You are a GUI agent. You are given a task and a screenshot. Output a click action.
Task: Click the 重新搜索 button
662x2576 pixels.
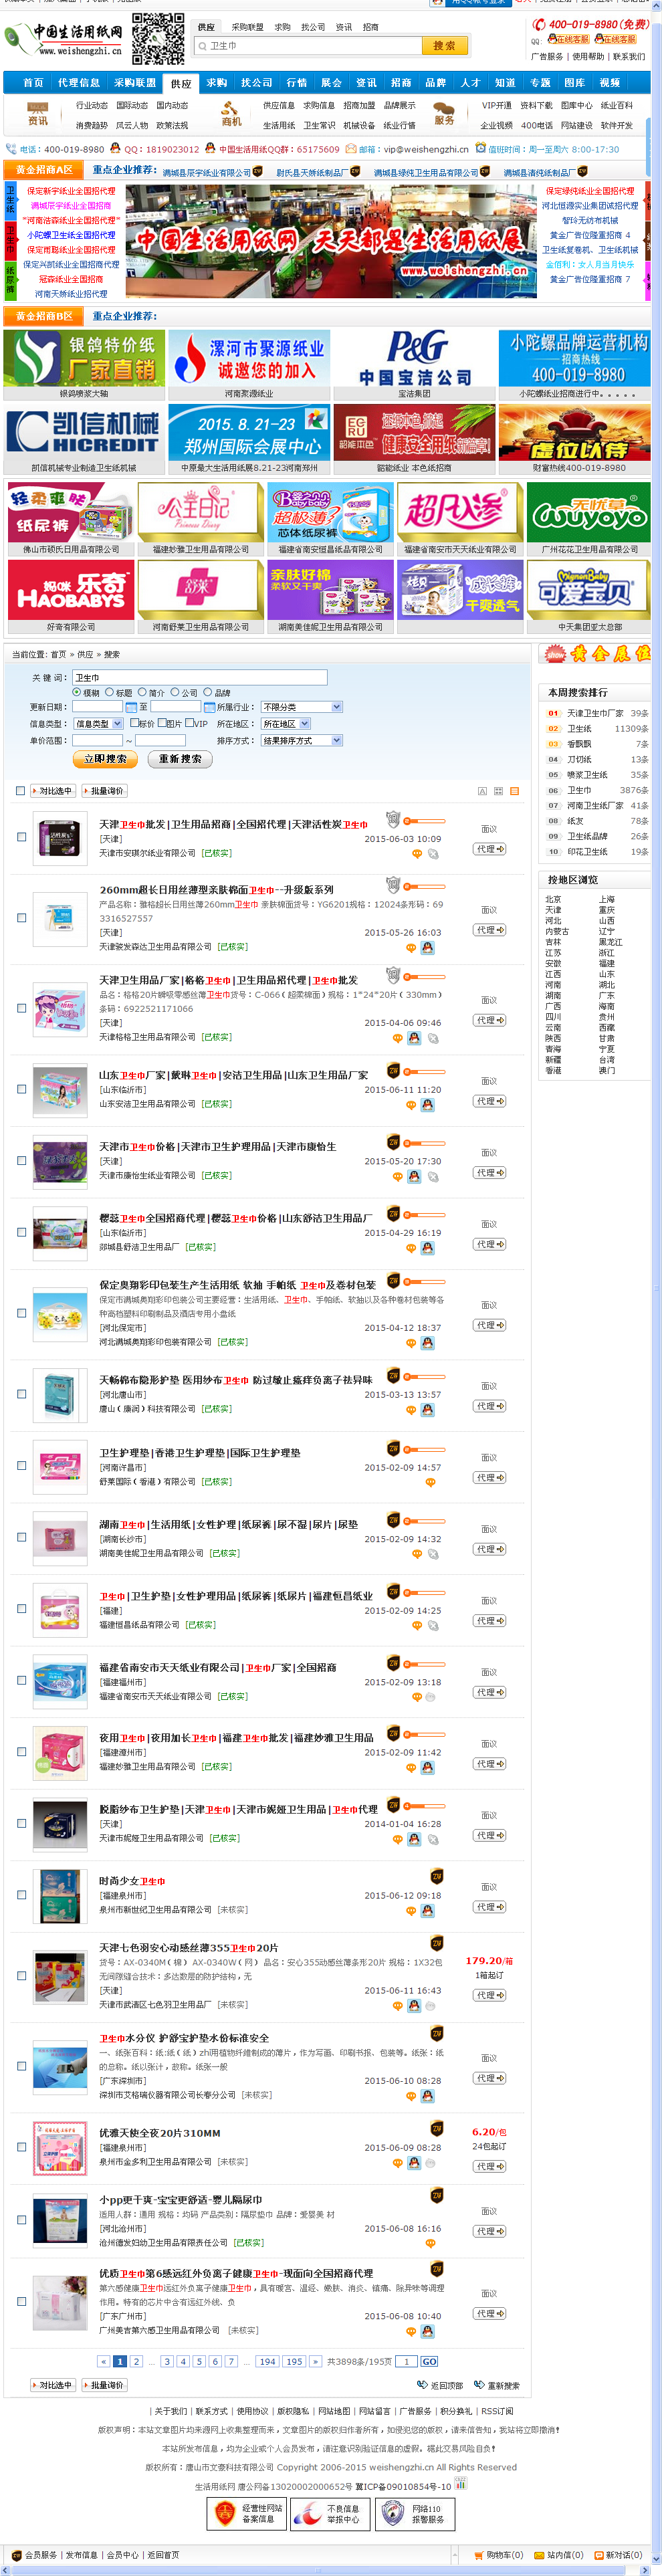coord(180,759)
